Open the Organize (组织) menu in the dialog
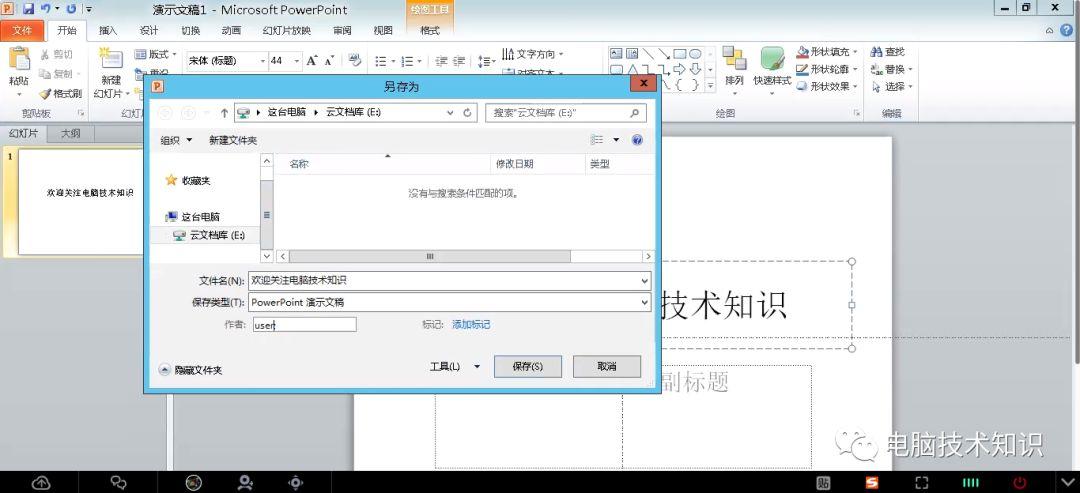The height and width of the screenshot is (493, 1080). pos(176,140)
